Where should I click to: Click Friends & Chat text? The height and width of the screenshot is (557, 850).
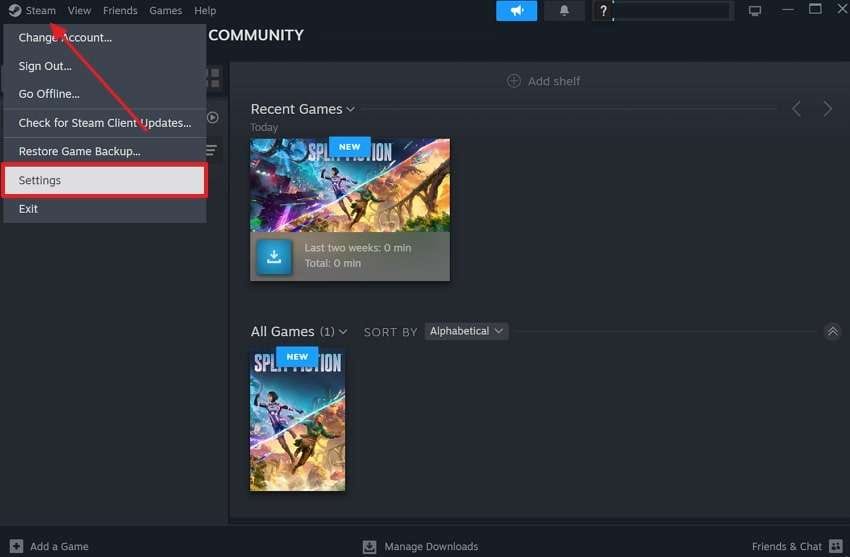point(787,546)
